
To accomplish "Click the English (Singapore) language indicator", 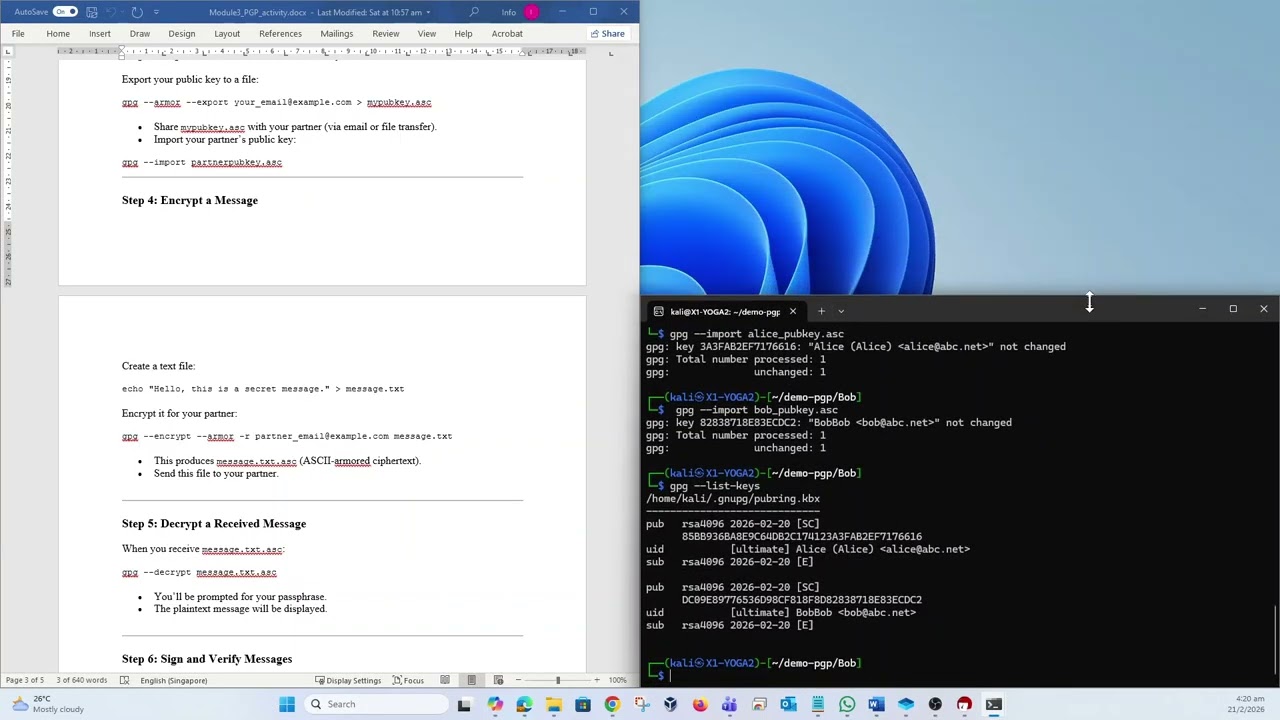I will click(173, 680).
